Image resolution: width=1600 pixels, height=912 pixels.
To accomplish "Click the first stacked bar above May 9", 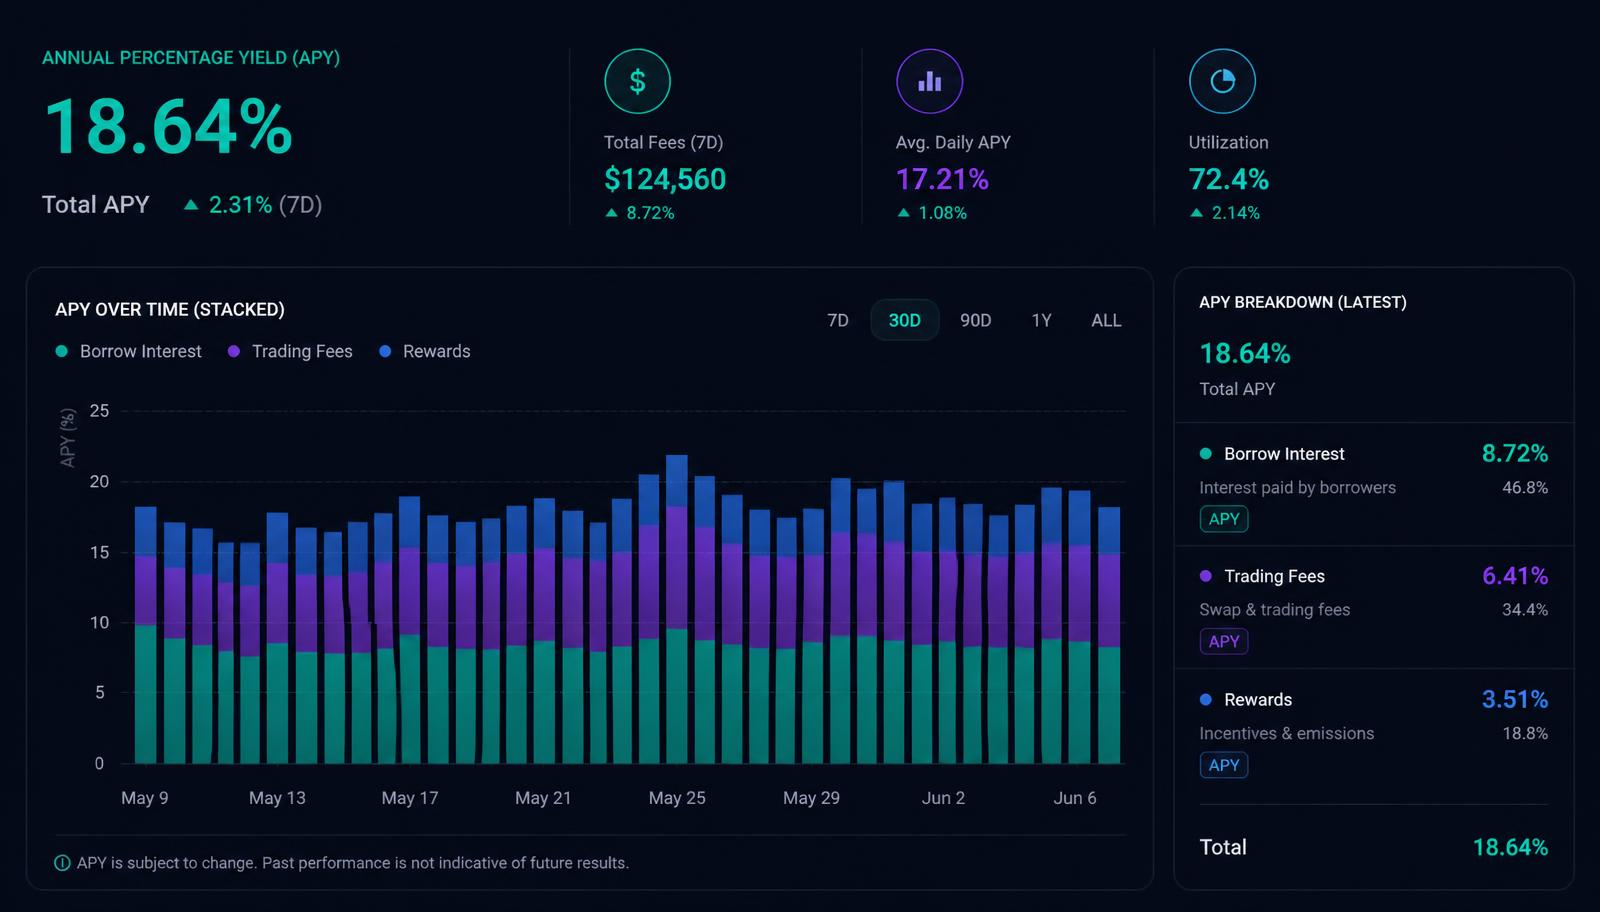I will coord(146,635).
